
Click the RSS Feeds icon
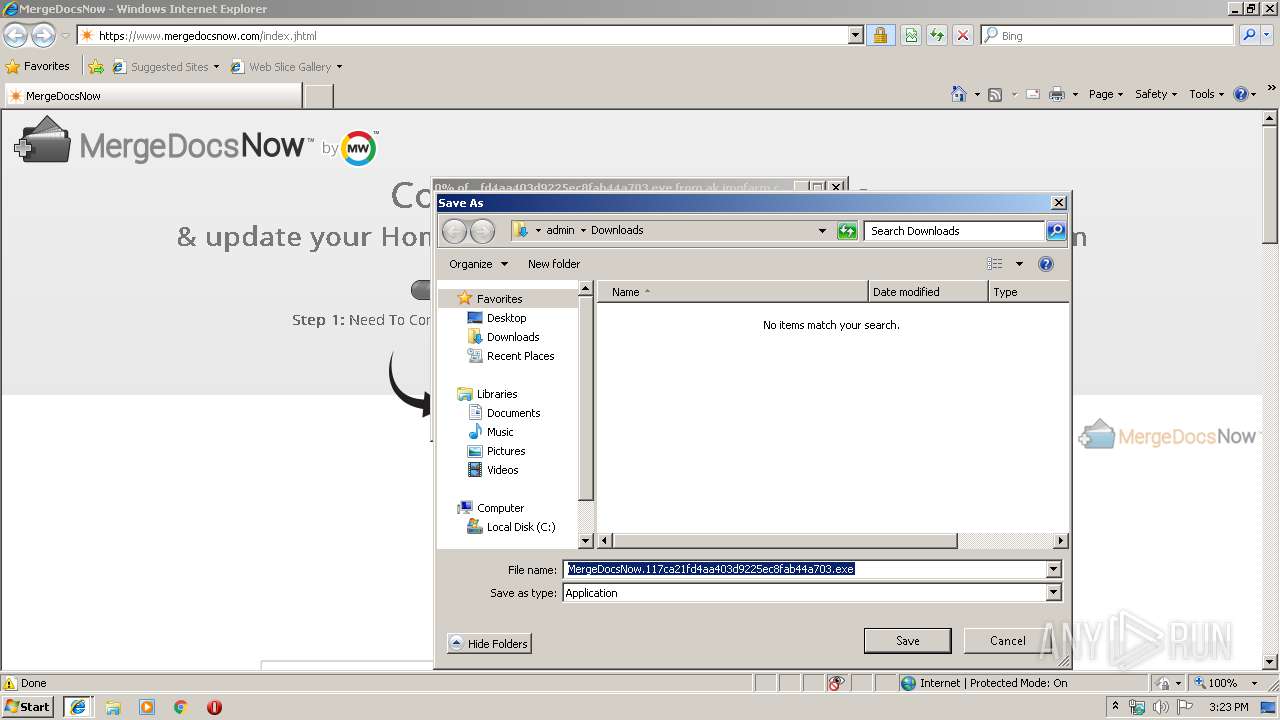point(995,94)
